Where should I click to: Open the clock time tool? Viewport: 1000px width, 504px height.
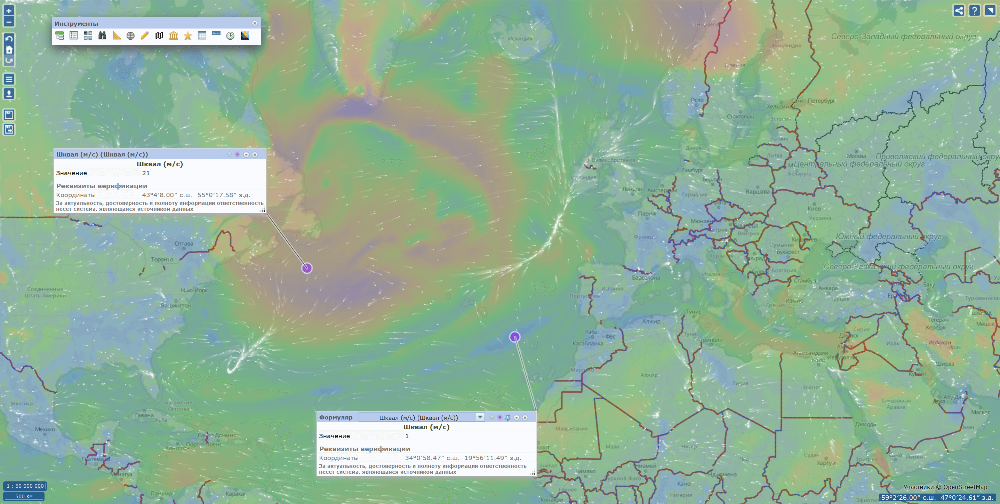tap(230, 36)
